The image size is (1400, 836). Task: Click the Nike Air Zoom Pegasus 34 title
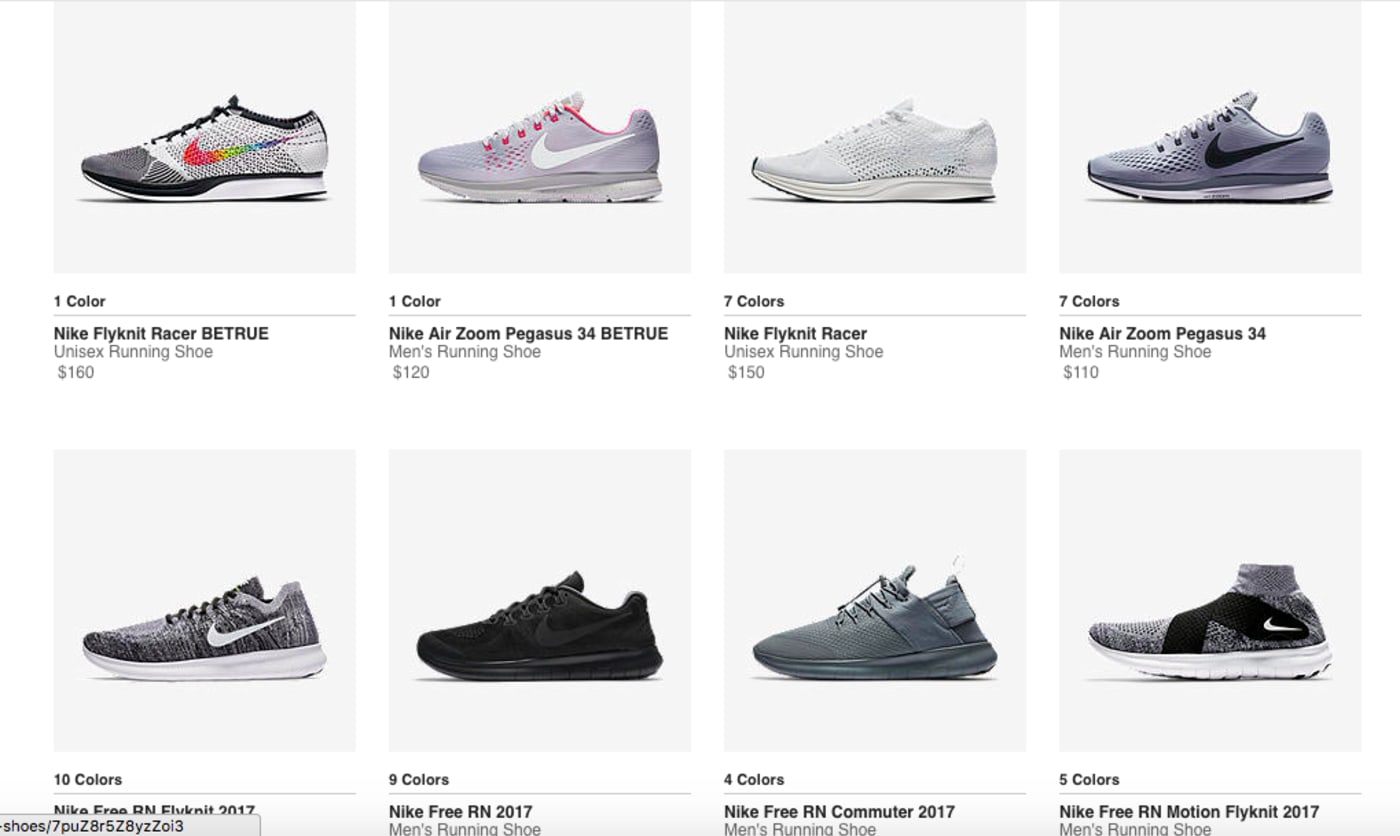[1162, 333]
